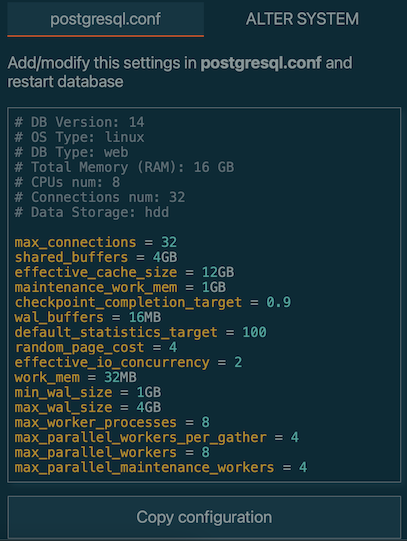Click the max_parallel_workers = 8 line
Viewport: 407px width, 541px height.
click(x=112, y=452)
